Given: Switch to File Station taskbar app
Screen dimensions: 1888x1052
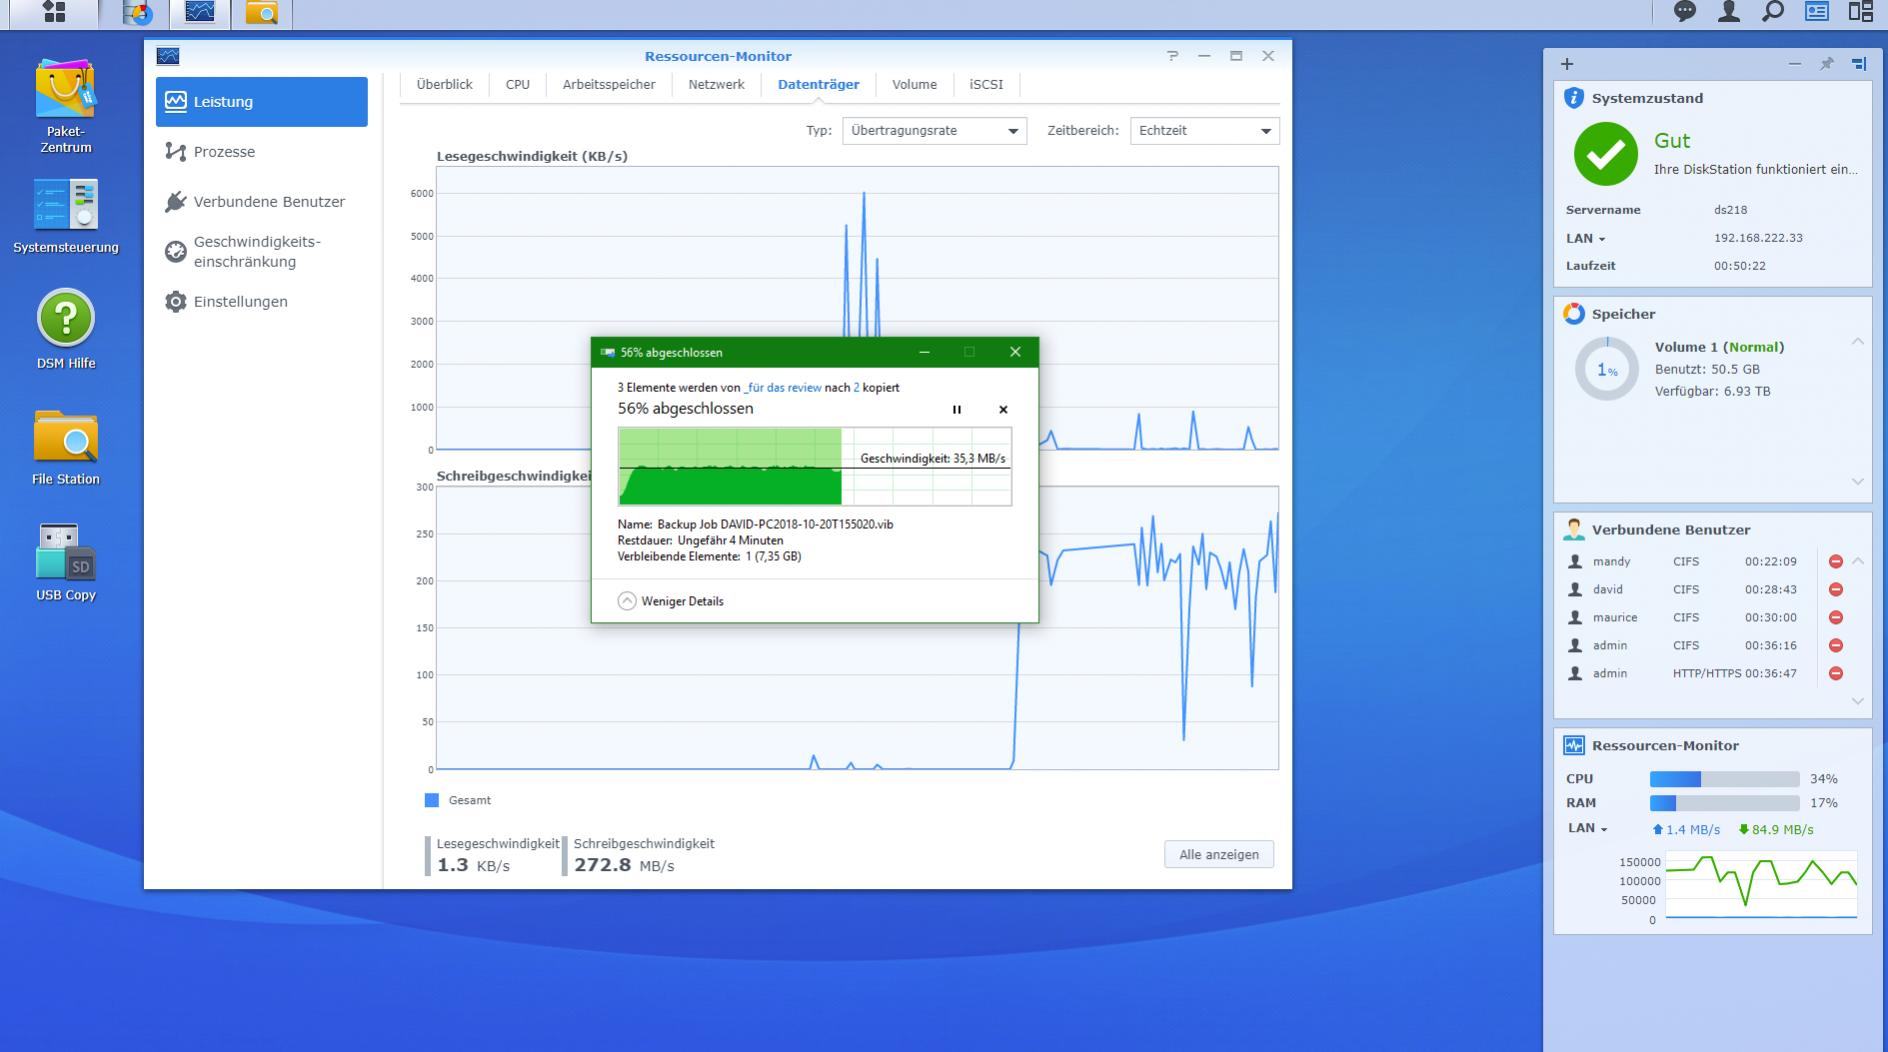Looking at the screenshot, I should (x=262, y=12).
